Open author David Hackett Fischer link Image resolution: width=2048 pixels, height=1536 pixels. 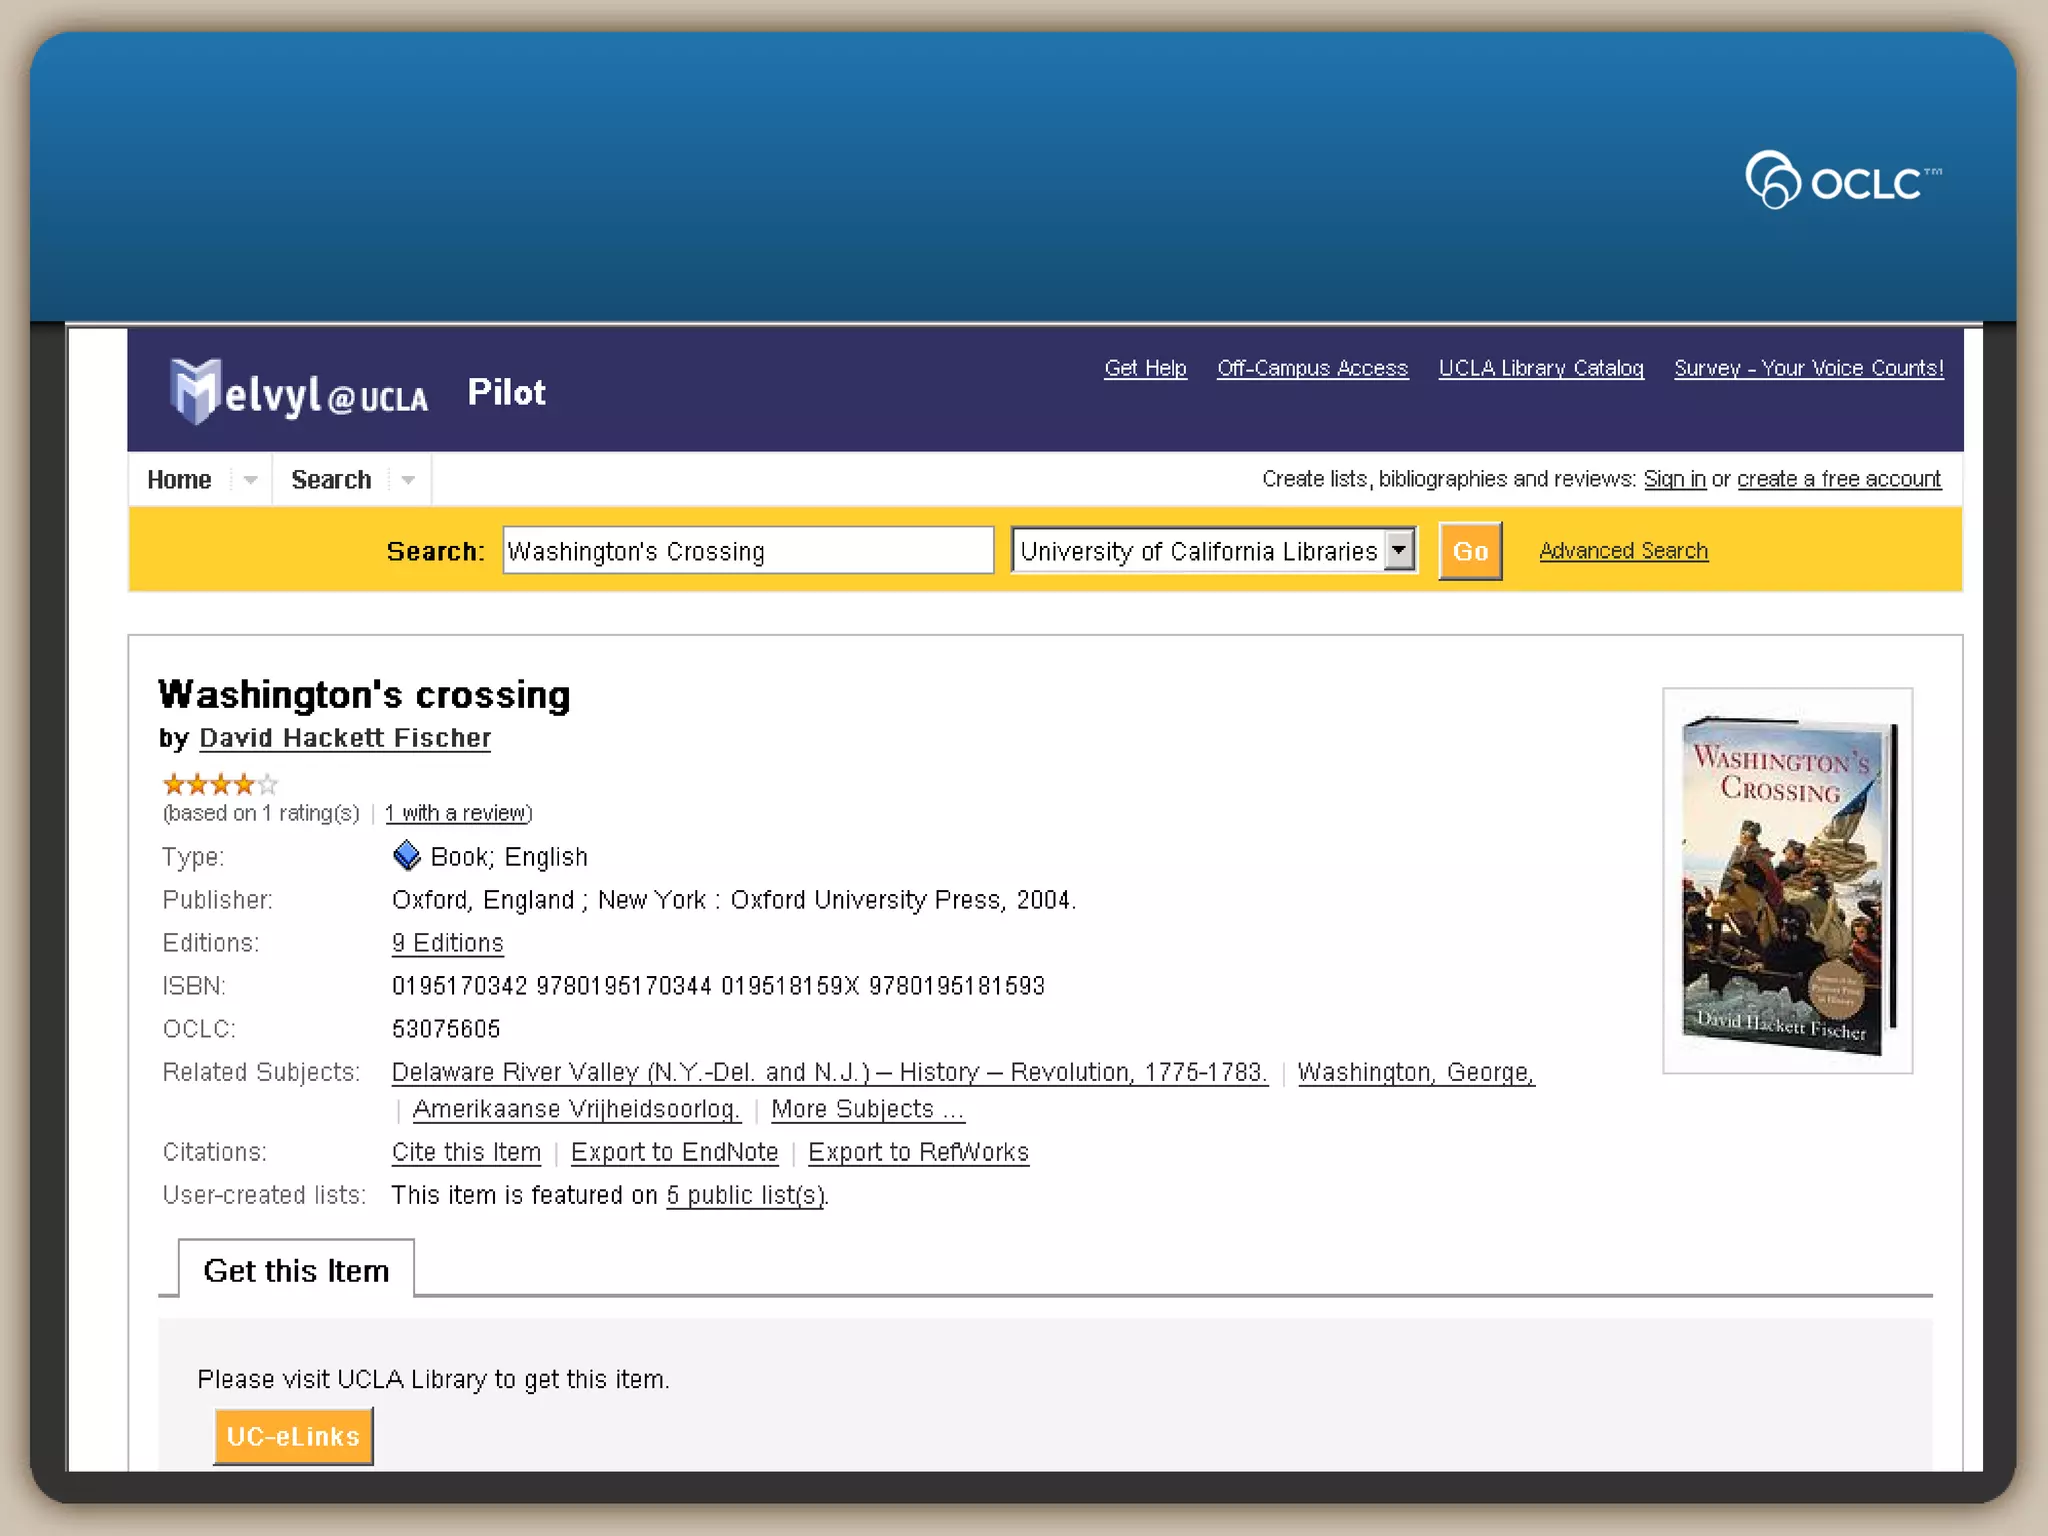[x=345, y=738]
